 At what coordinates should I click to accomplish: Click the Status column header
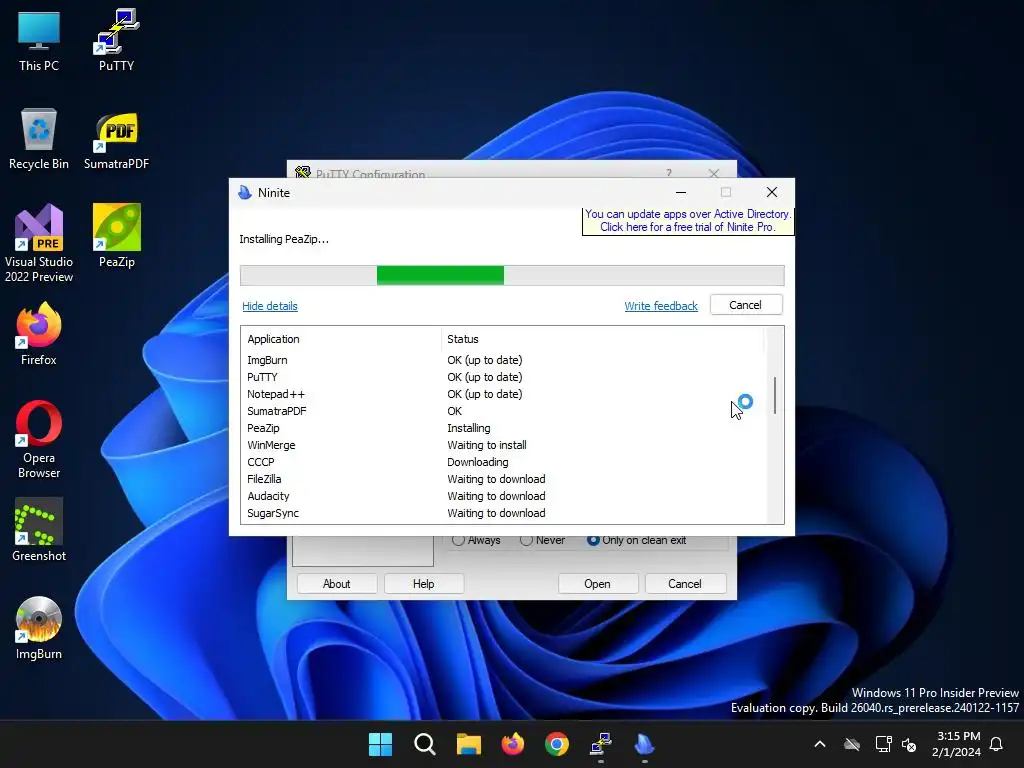[x=601, y=339]
